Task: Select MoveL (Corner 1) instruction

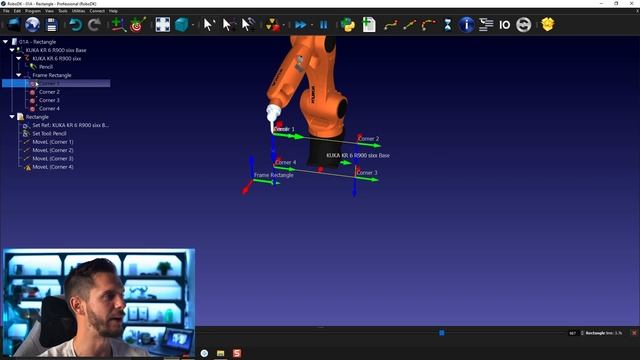Action: (x=53, y=142)
